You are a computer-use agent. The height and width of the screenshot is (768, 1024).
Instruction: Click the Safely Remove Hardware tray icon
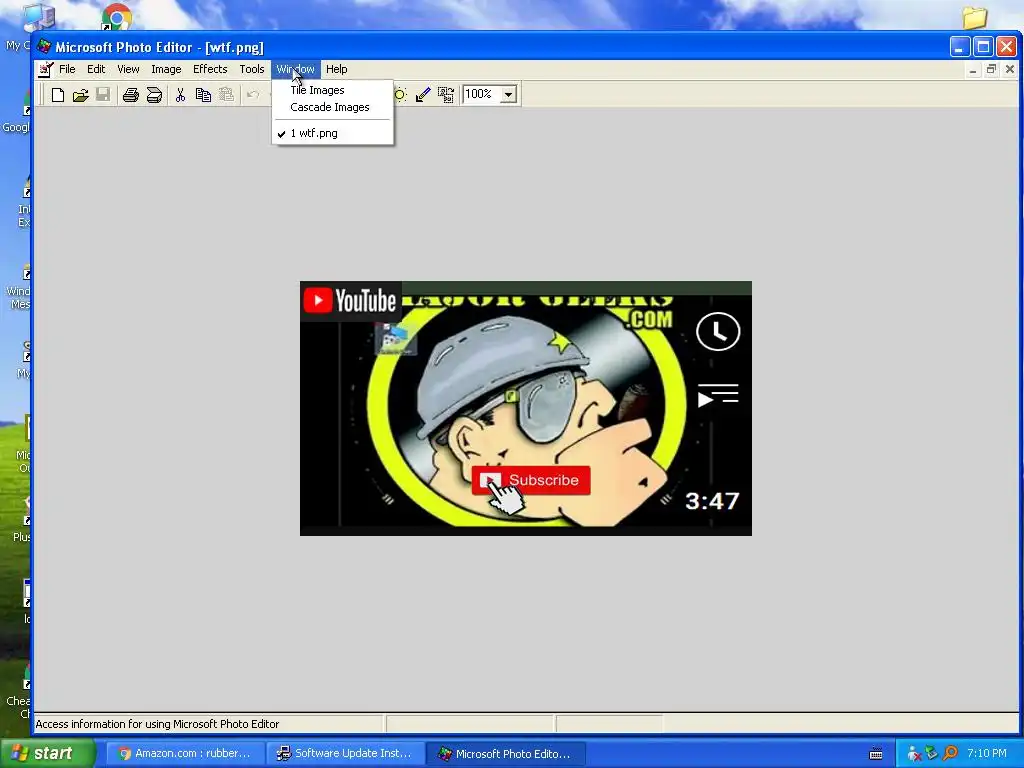[932, 754]
